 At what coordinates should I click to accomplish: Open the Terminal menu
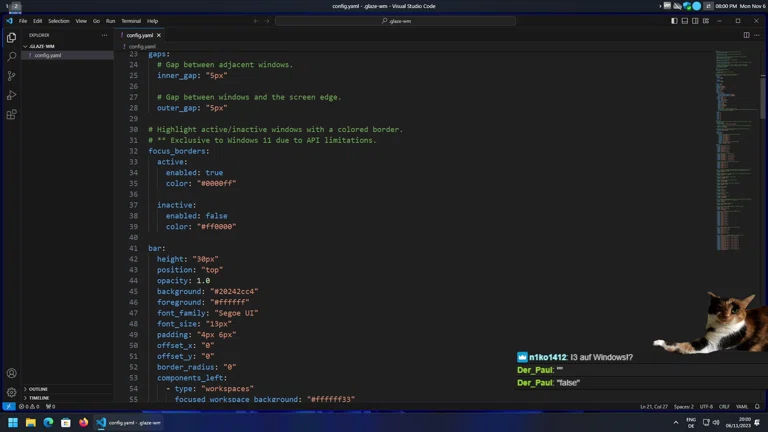[131, 21]
